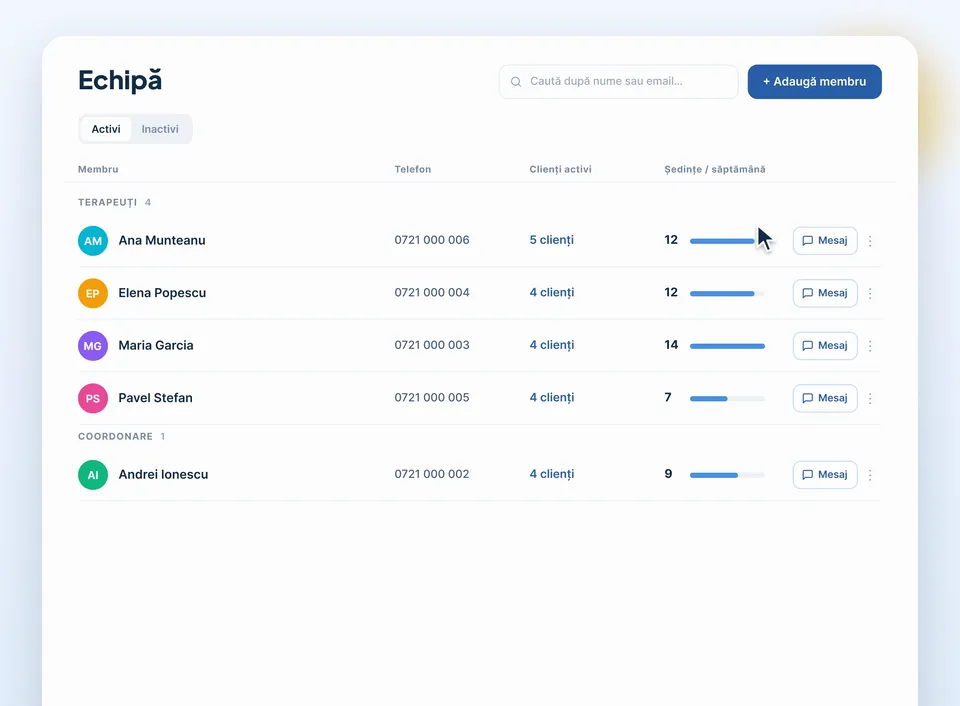
Task: Focus the search by name or email field
Action: pos(618,81)
